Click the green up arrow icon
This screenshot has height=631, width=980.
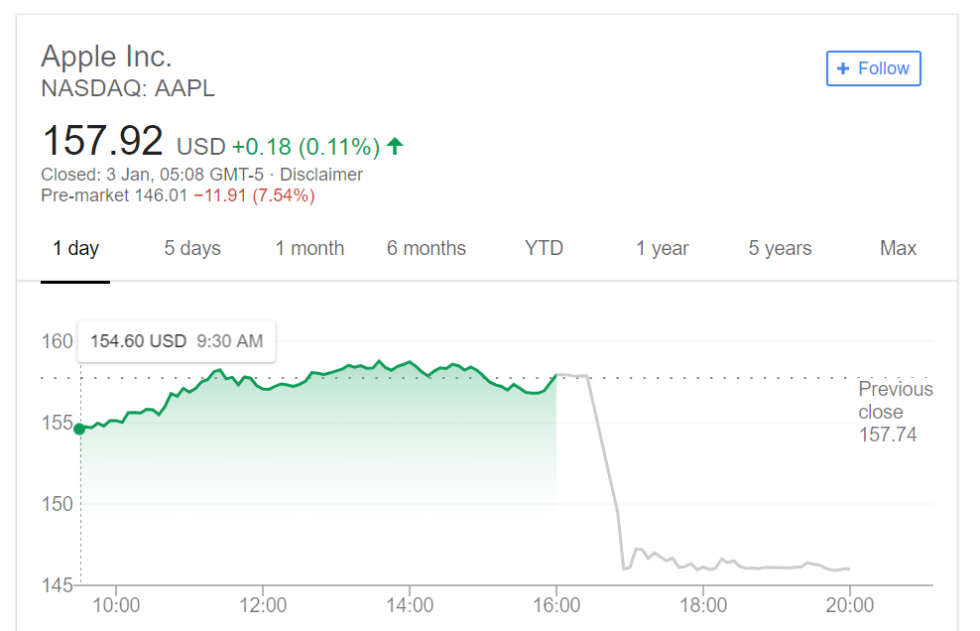point(395,147)
